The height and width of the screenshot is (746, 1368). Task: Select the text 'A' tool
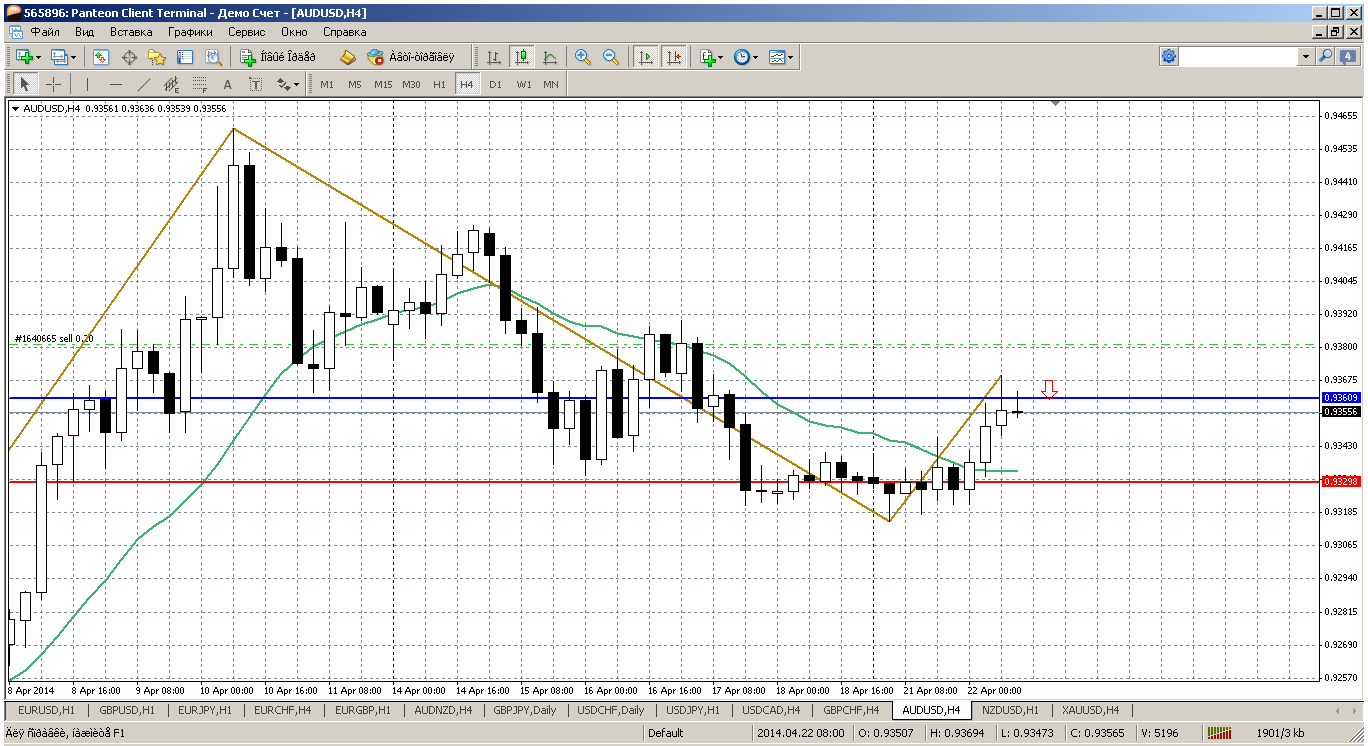pos(227,84)
